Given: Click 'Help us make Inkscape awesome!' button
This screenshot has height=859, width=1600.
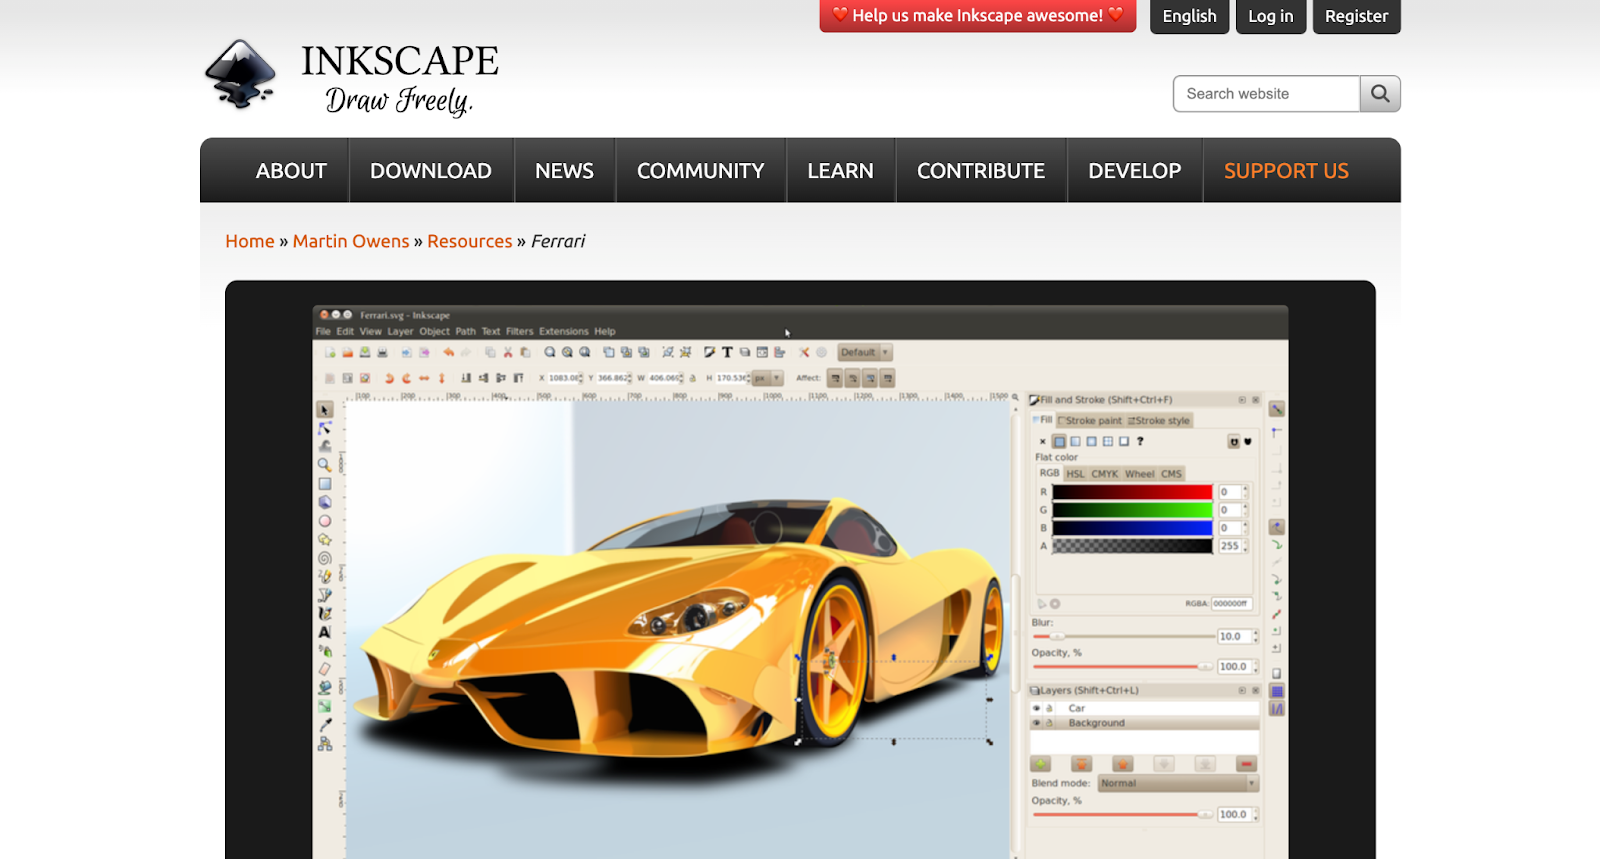Looking at the screenshot, I should pos(978,16).
